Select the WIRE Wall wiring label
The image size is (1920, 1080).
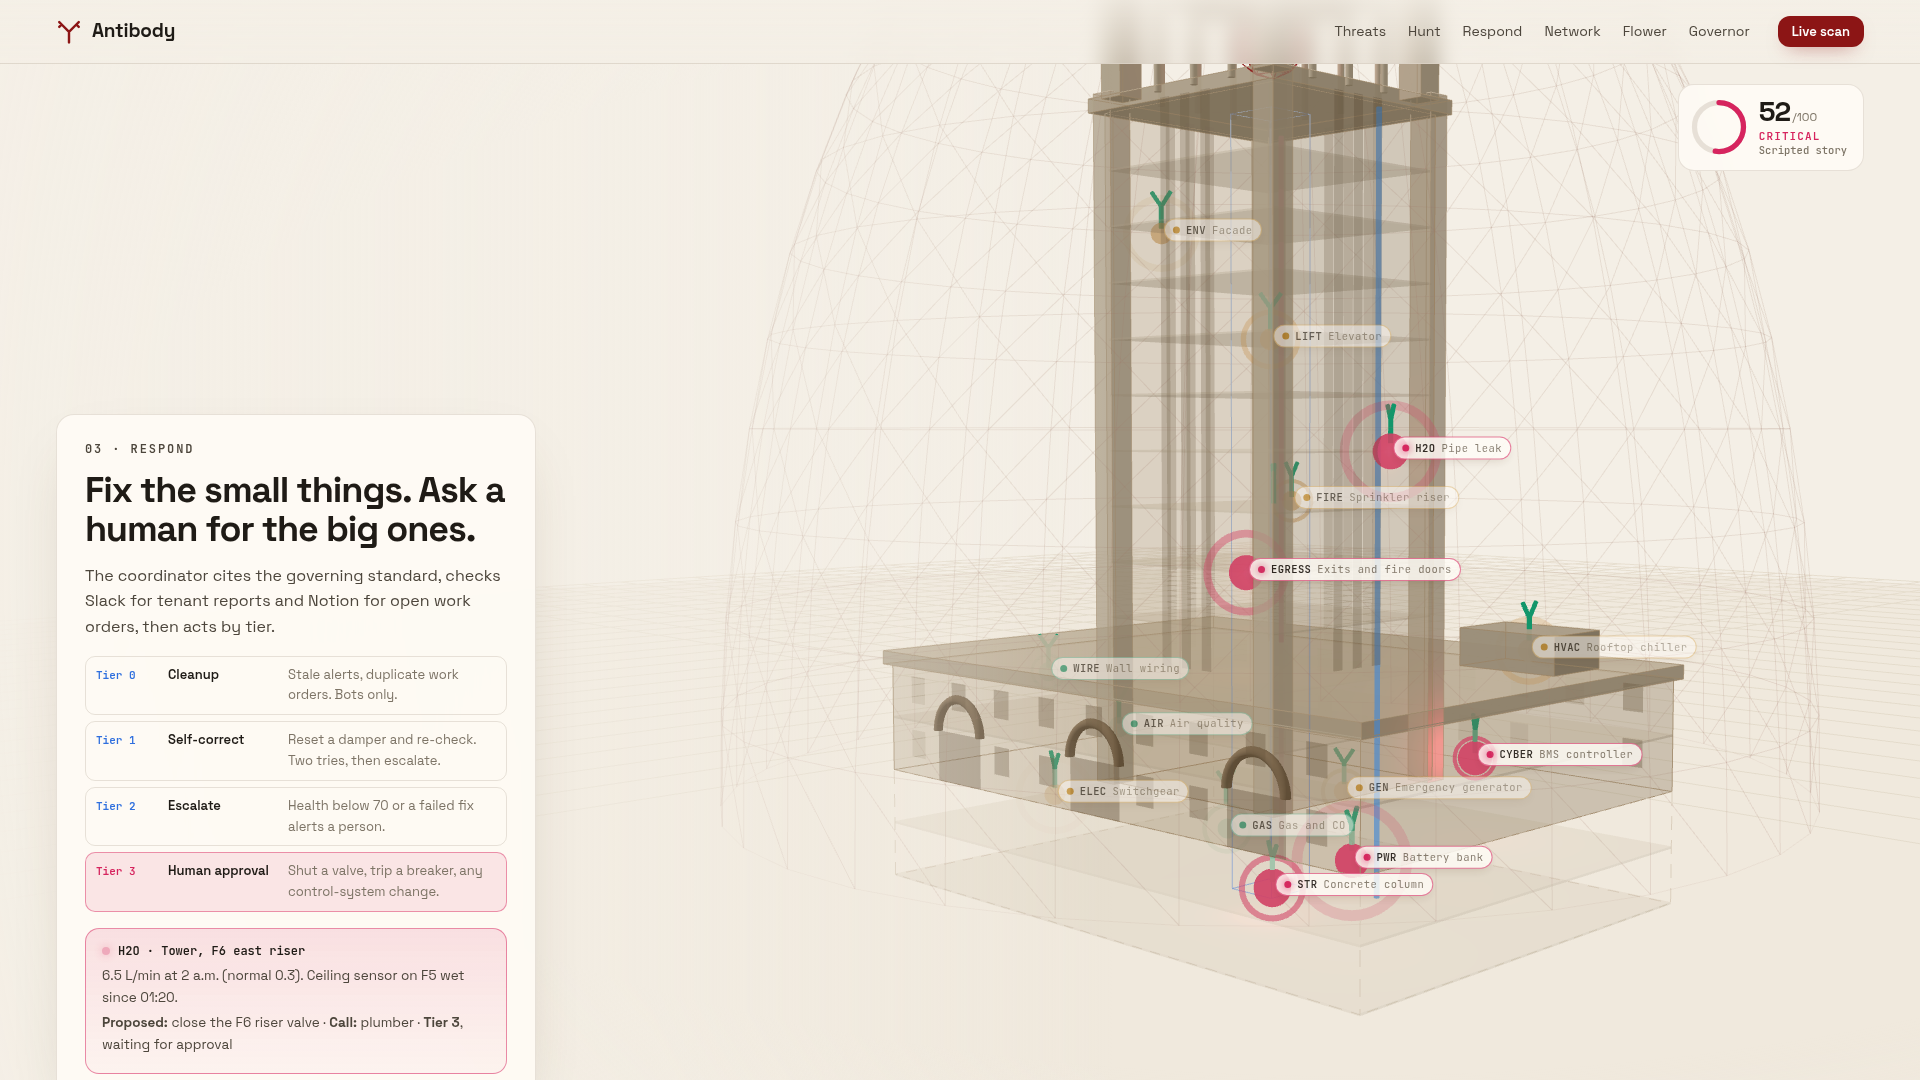tap(1120, 668)
